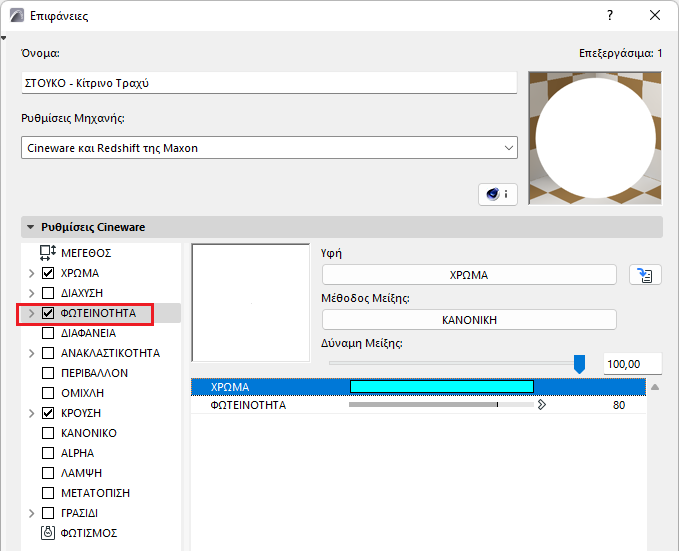Click the parameter list scroll up arrow
The height and width of the screenshot is (551, 679).
(x=655, y=387)
